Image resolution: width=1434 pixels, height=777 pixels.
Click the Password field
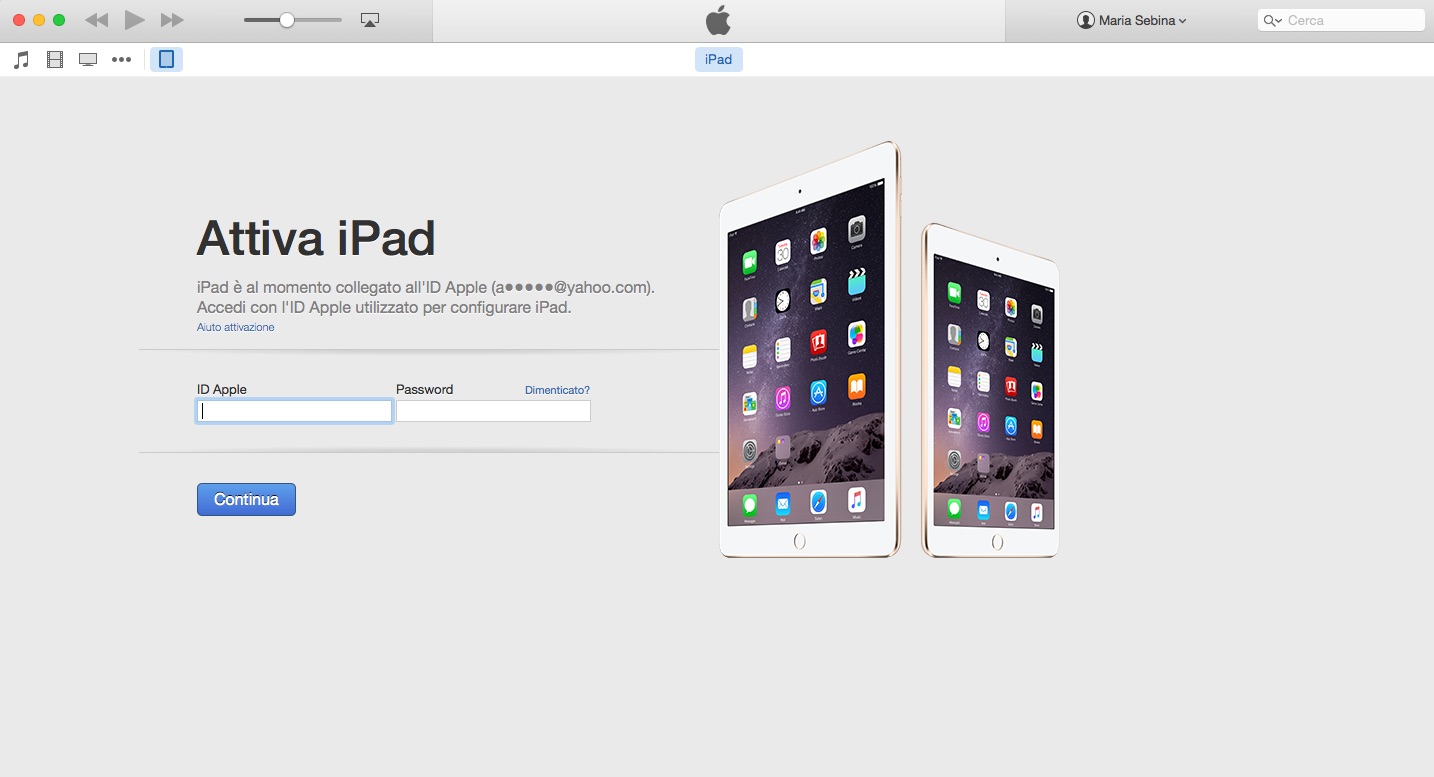[493, 411]
